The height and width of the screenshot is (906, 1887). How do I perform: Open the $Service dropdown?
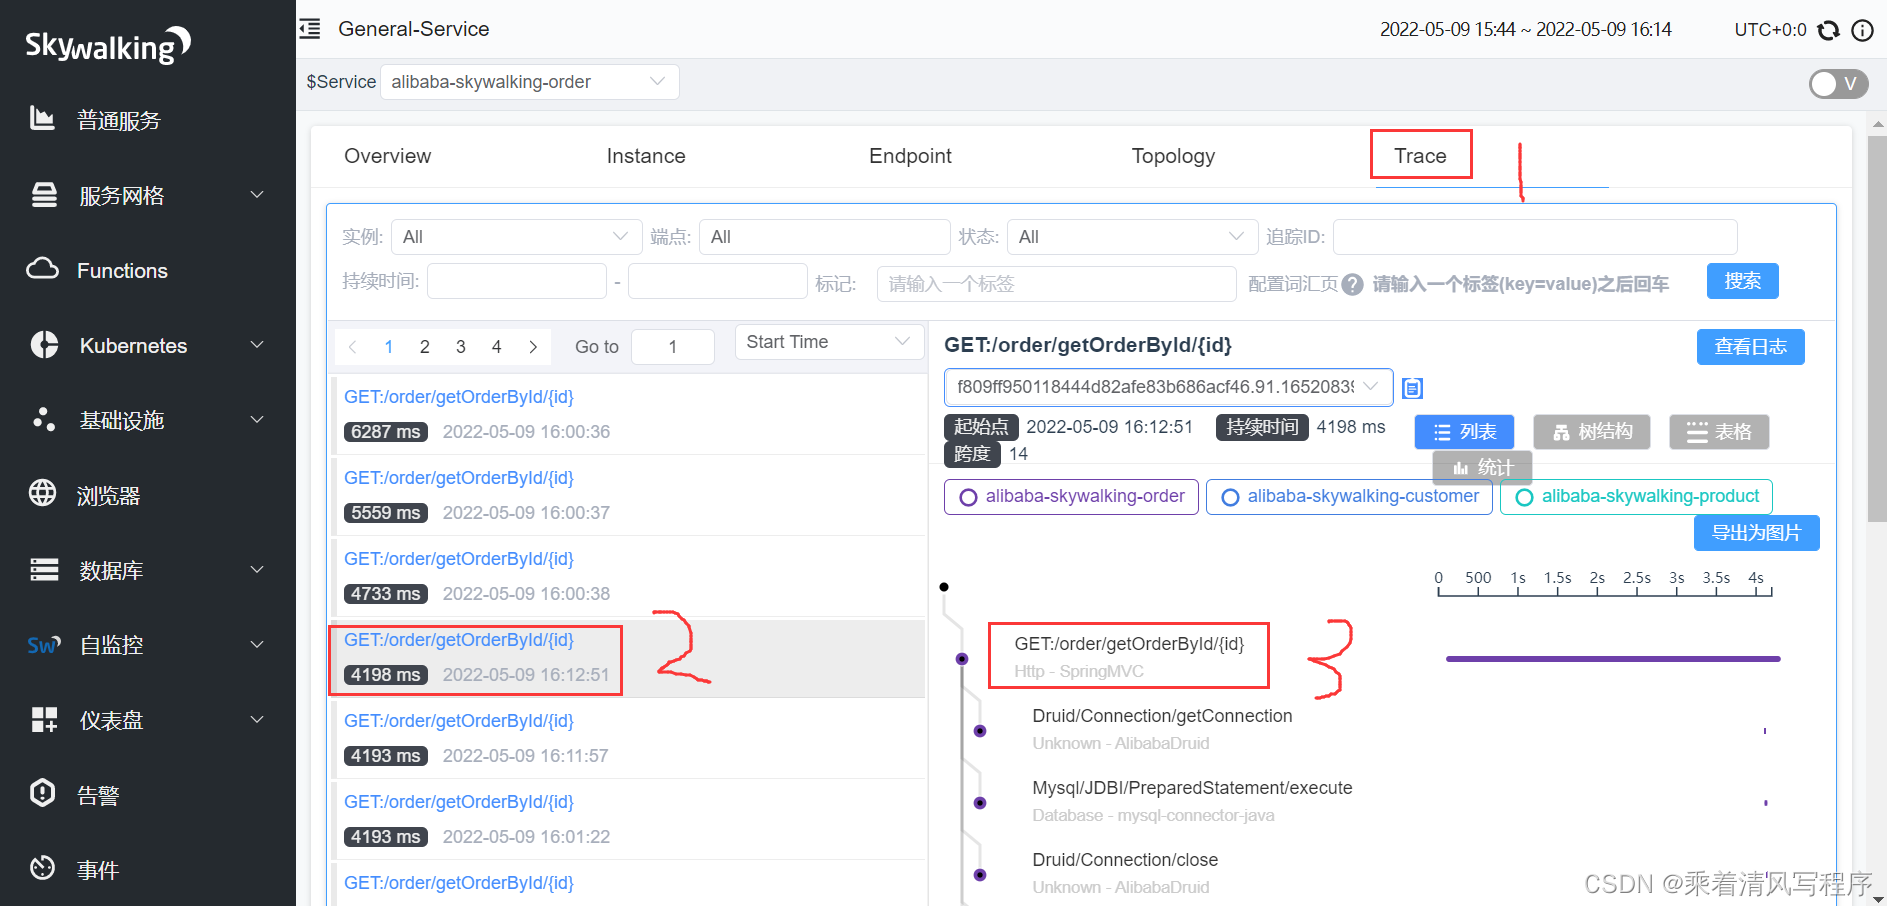click(x=530, y=82)
